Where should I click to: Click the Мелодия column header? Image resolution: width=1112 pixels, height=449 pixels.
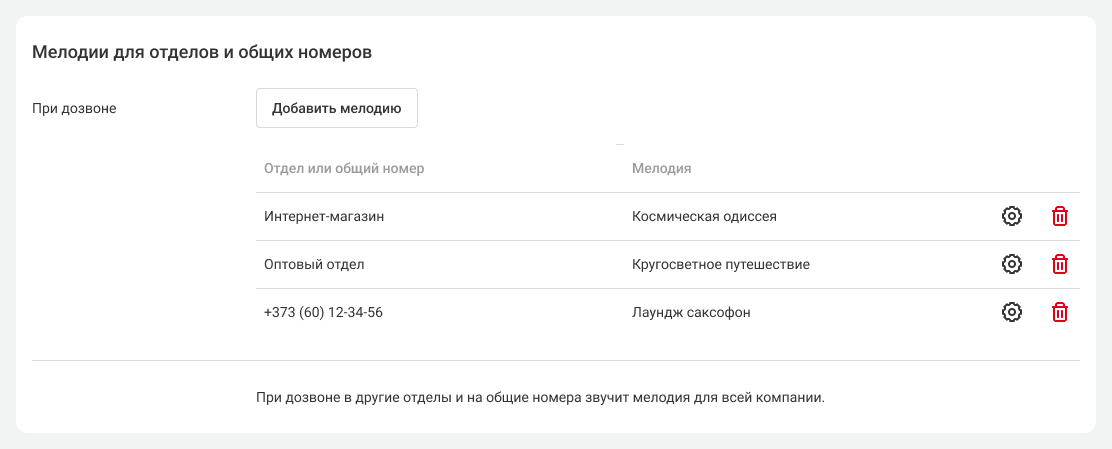pos(661,168)
